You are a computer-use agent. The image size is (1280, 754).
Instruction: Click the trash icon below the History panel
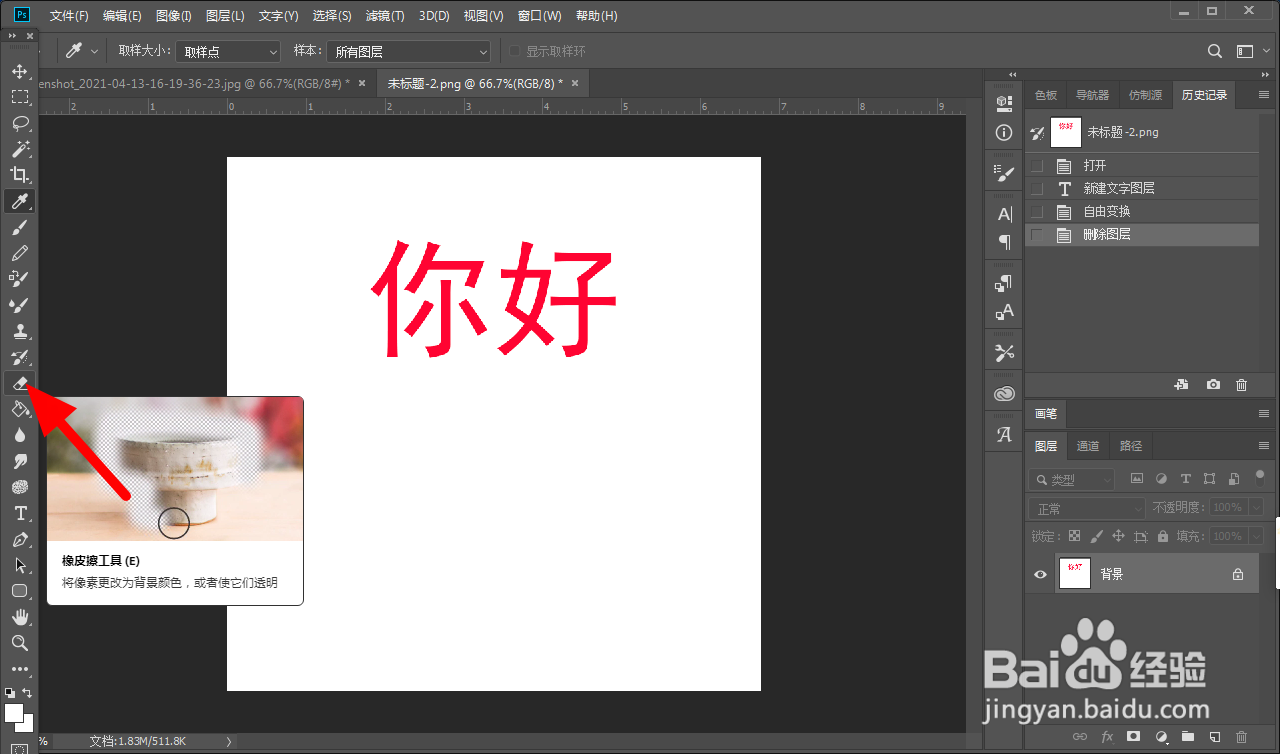tap(1241, 384)
